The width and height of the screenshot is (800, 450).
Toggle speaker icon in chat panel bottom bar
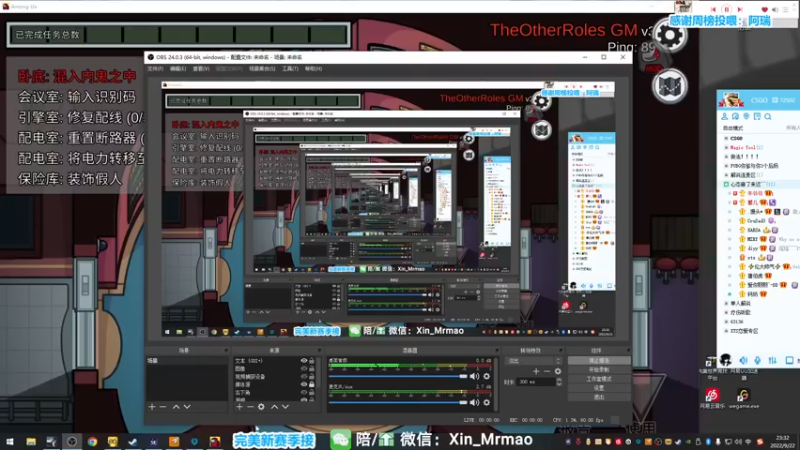coord(743,360)
